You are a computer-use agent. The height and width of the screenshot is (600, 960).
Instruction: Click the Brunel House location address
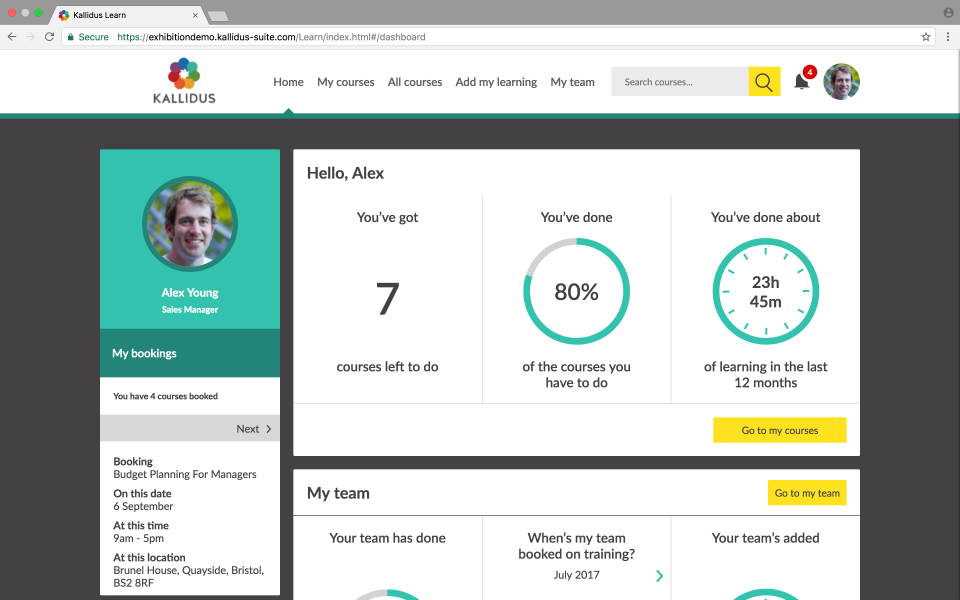tap(189, 577)
